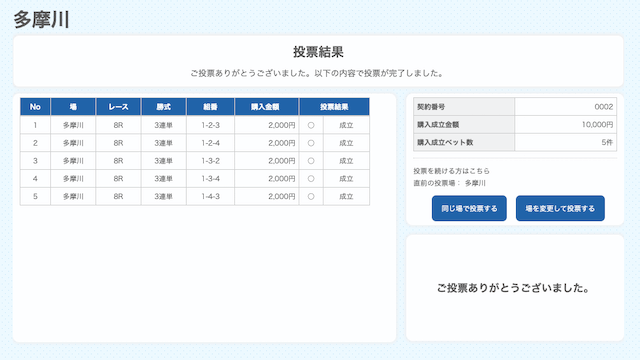Click 多摩川 venue cell in row 1-4-3

click(x=73, y=196)
